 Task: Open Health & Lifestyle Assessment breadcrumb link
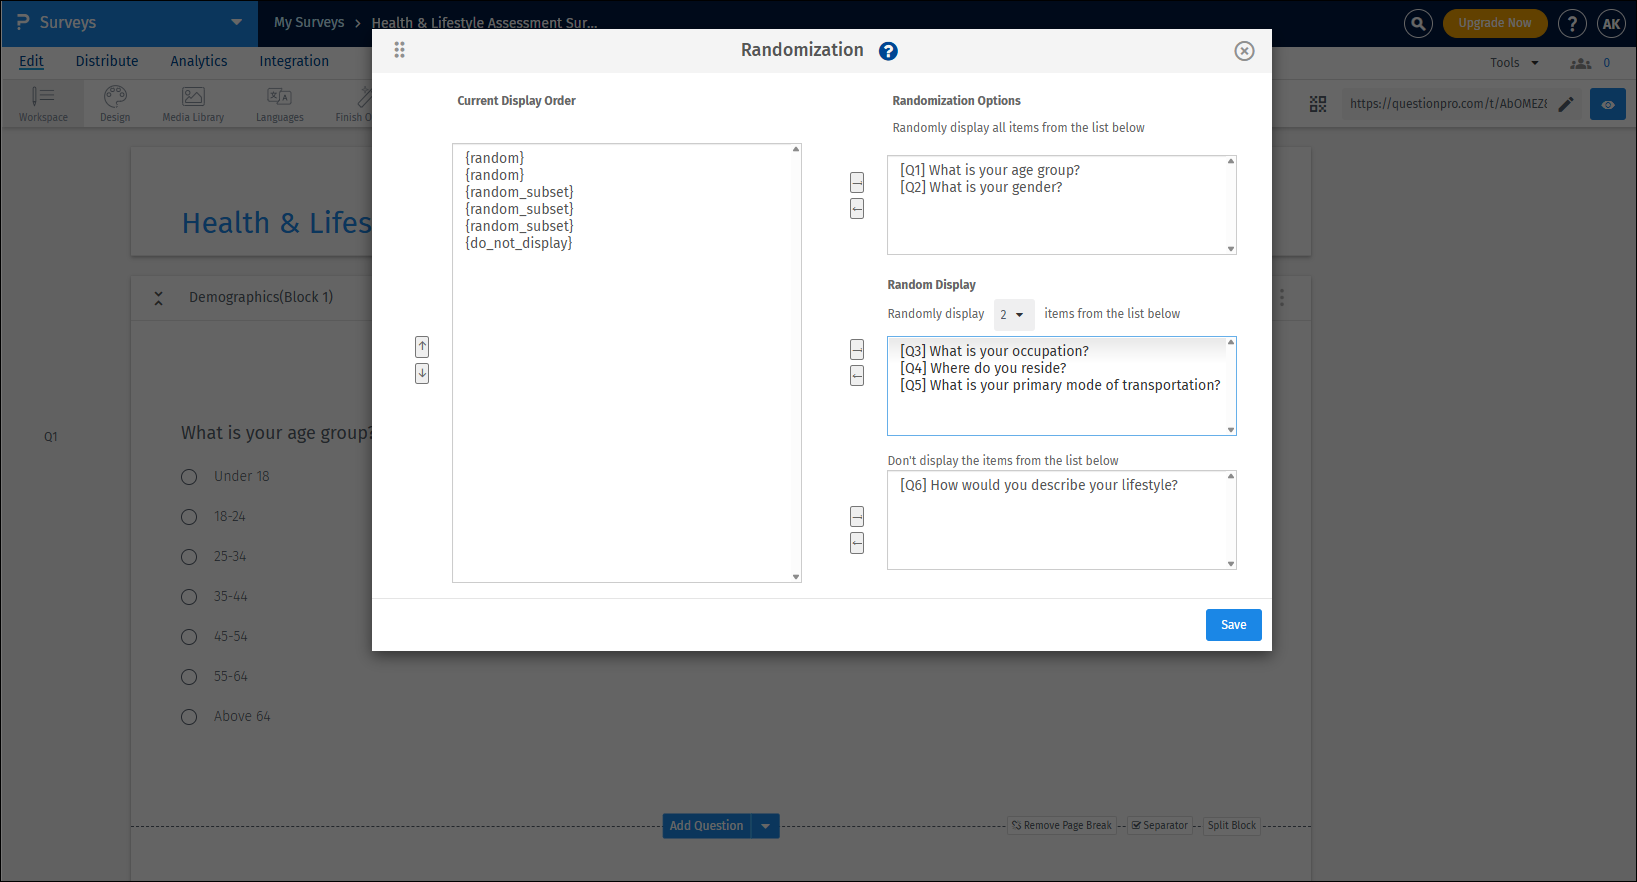[484, 22]
